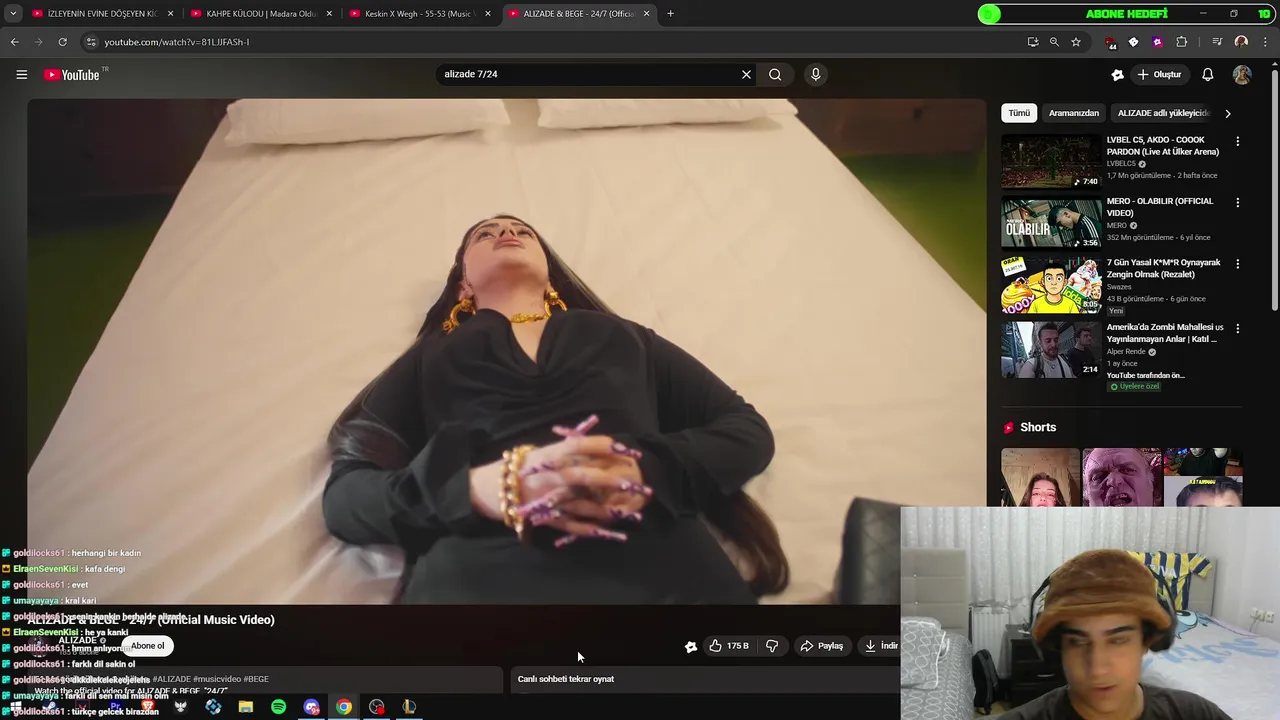Viewport: 1280px width, 720px height.
Task: Open the Chrome three-dot menu
Action: coord(1265,42)
